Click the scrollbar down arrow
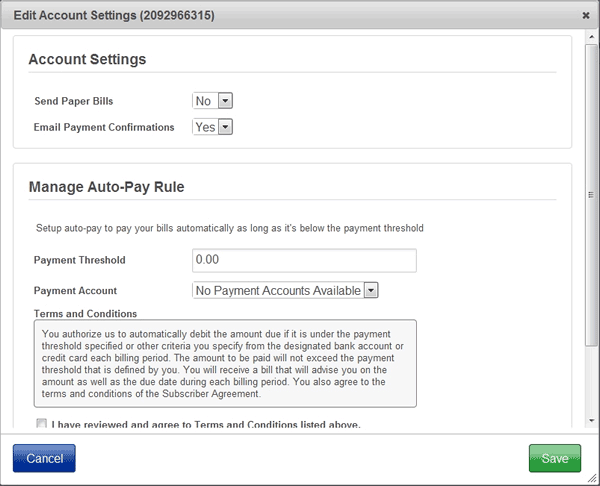Image resolution: width=600 pixels, height=486 pixels. (x=592, y=421)
